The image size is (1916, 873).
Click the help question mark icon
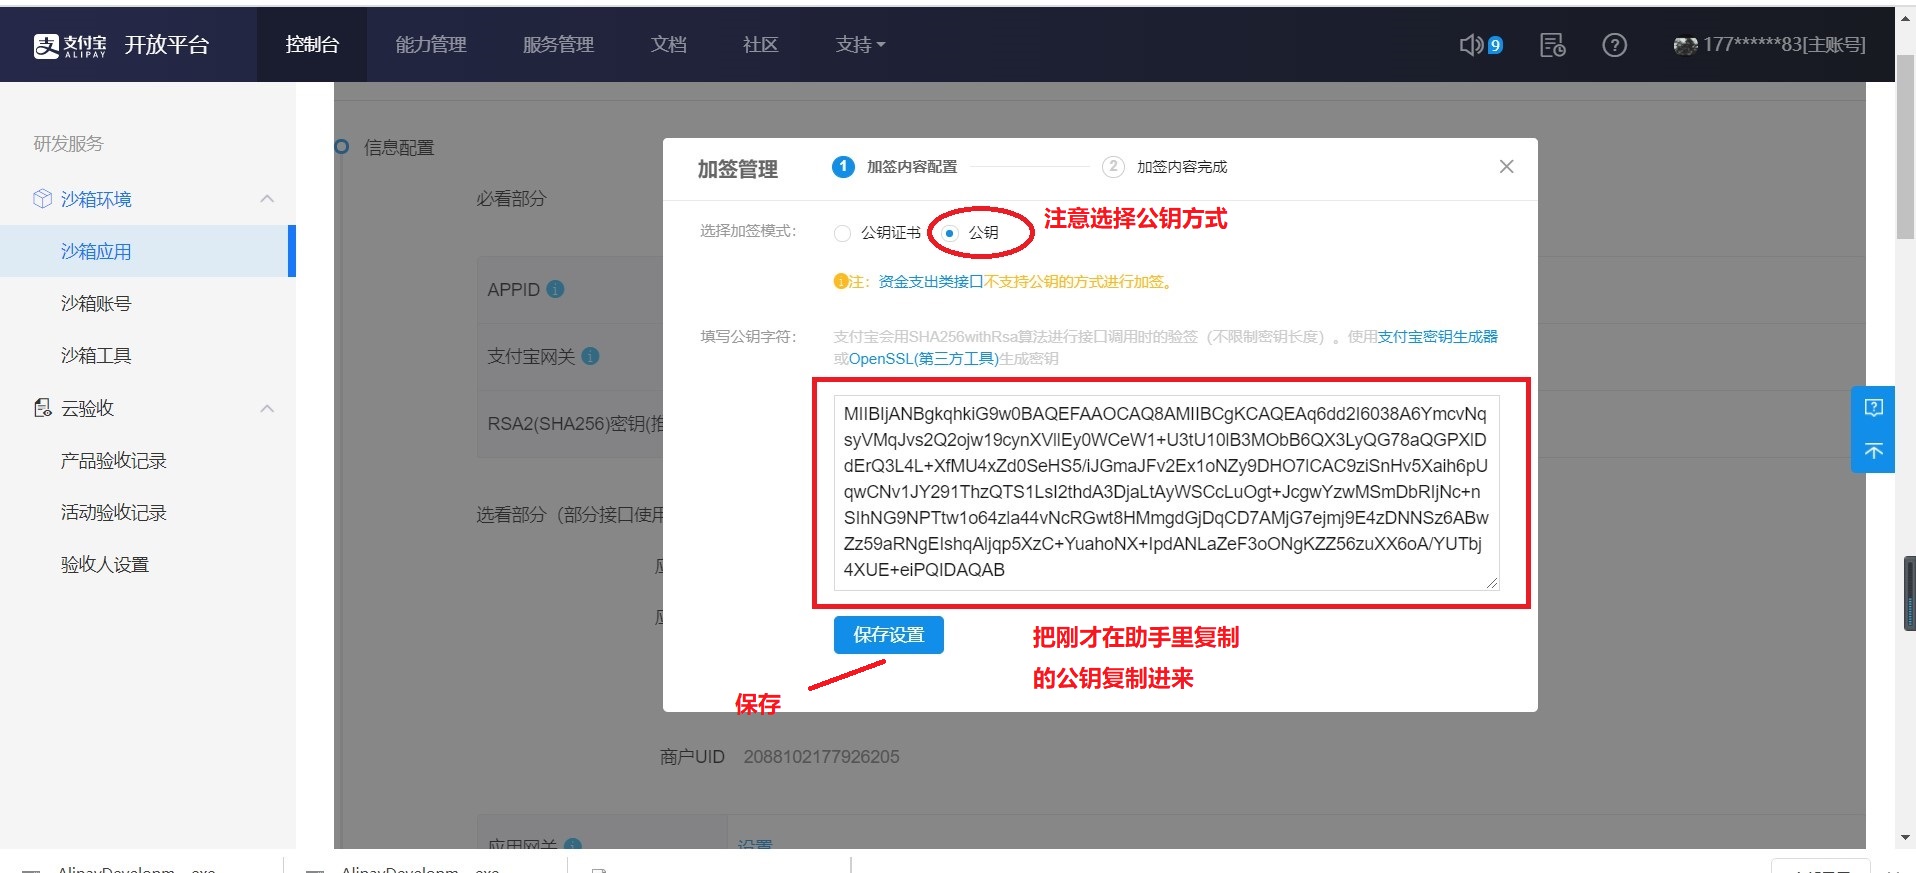pyautogui.click(x=1614, y=45)
